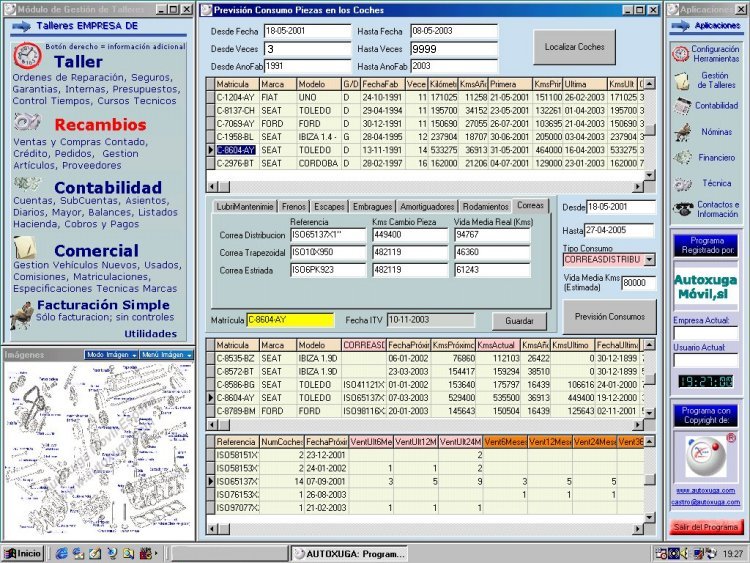Switch to the Amortiguadores tab
Viewport: 750px width, 563px height.
point(427,207)
